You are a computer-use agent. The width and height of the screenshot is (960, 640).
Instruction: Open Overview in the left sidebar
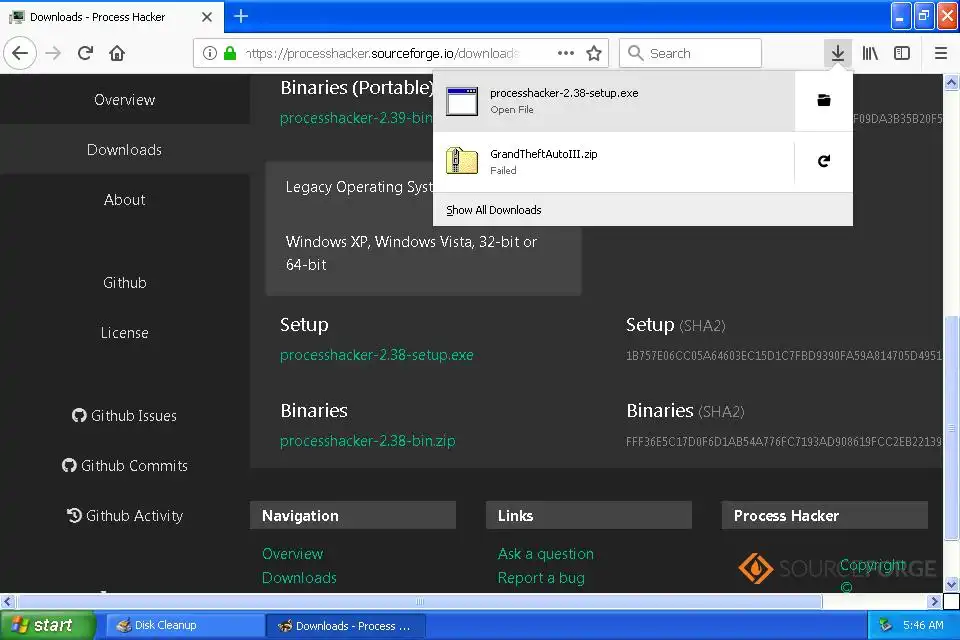coord(124,100)
